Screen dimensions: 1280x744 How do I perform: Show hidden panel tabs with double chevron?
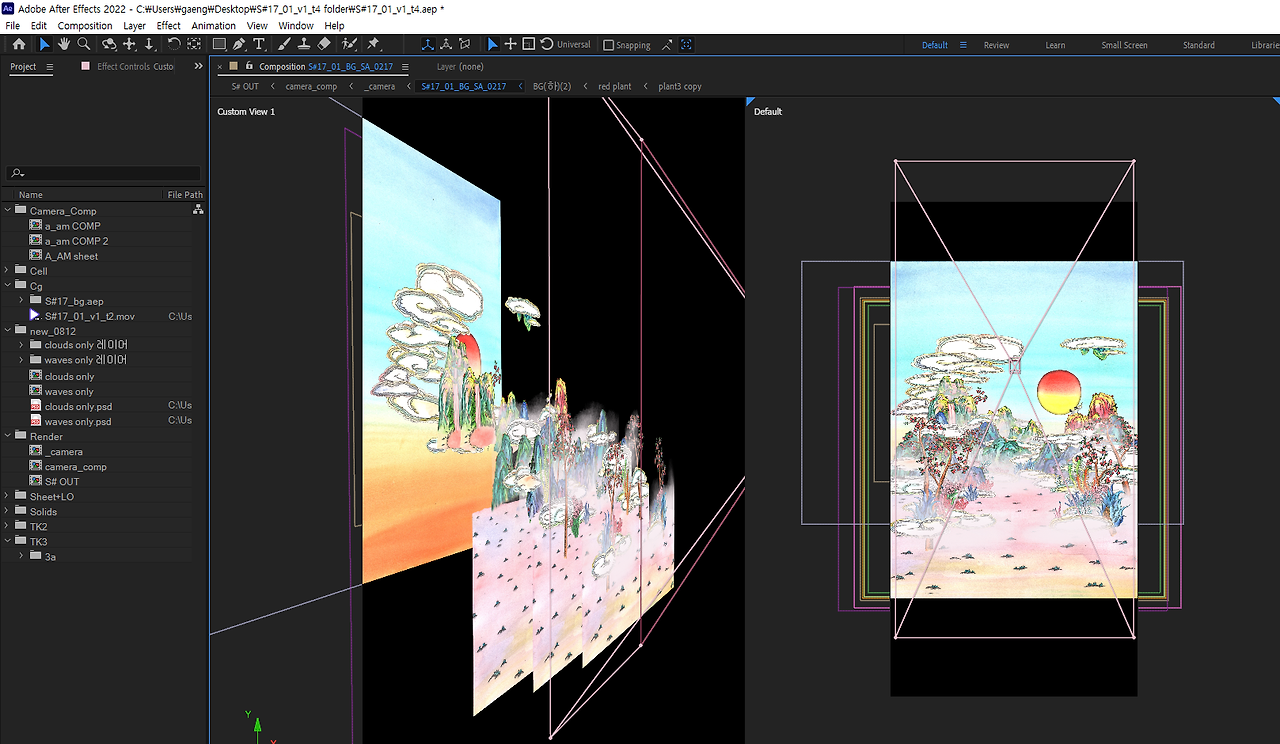(198, 66)
